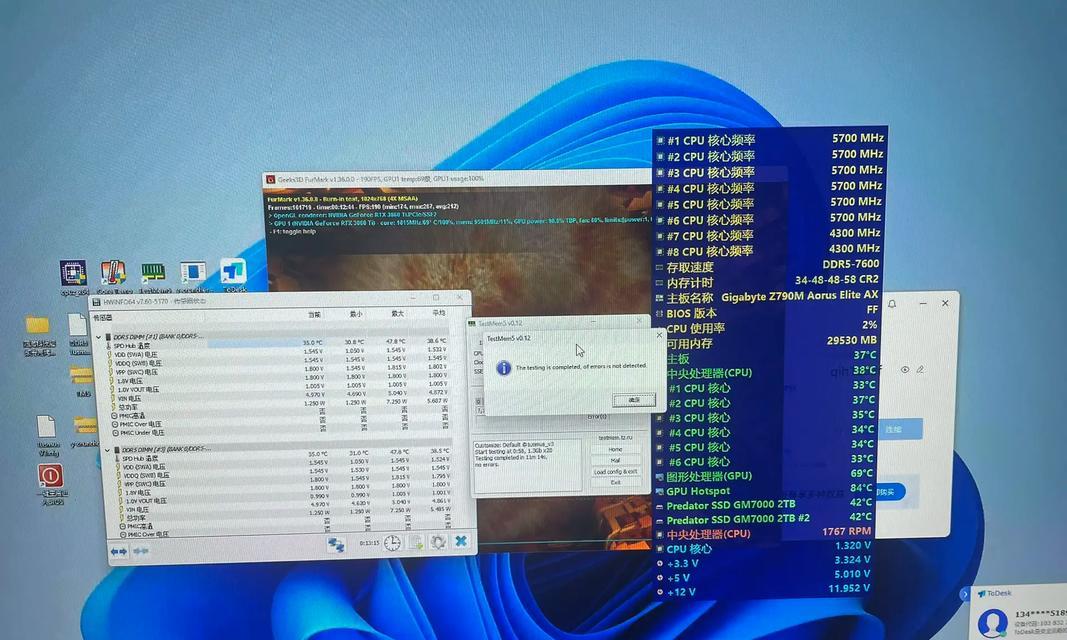Select the first SPD Hub temperature row
This screenshot has height=640, width=1067.
(x=280, y=345)
